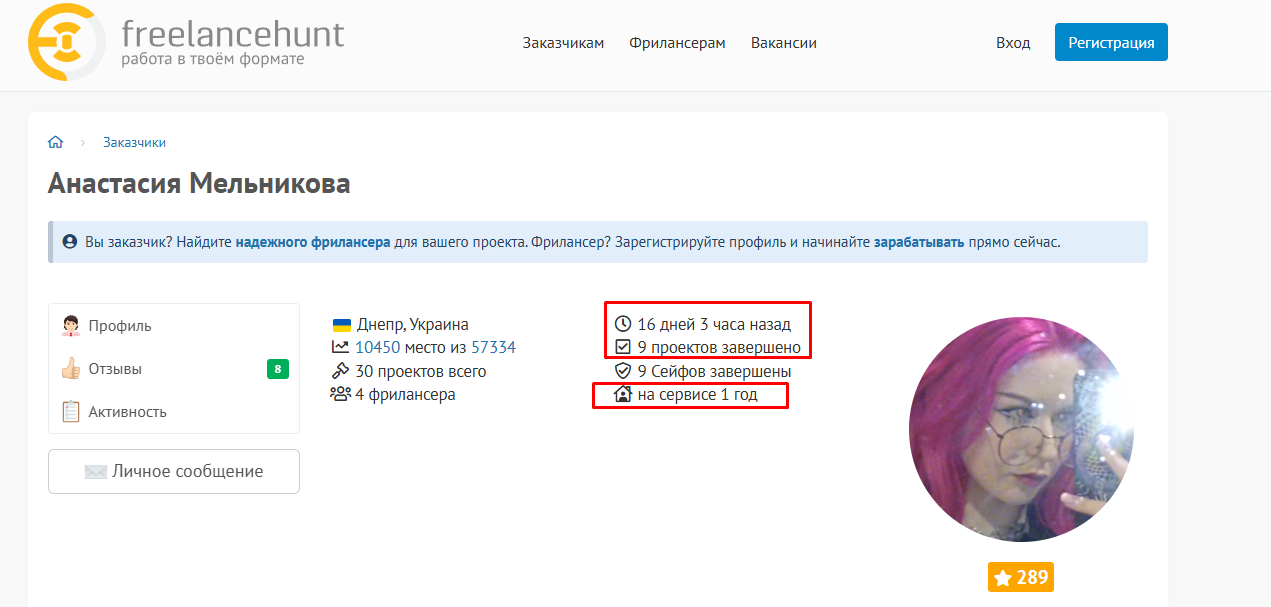Click the Ukraine flag icon
1271x607 pixels.
click(341, 325)
